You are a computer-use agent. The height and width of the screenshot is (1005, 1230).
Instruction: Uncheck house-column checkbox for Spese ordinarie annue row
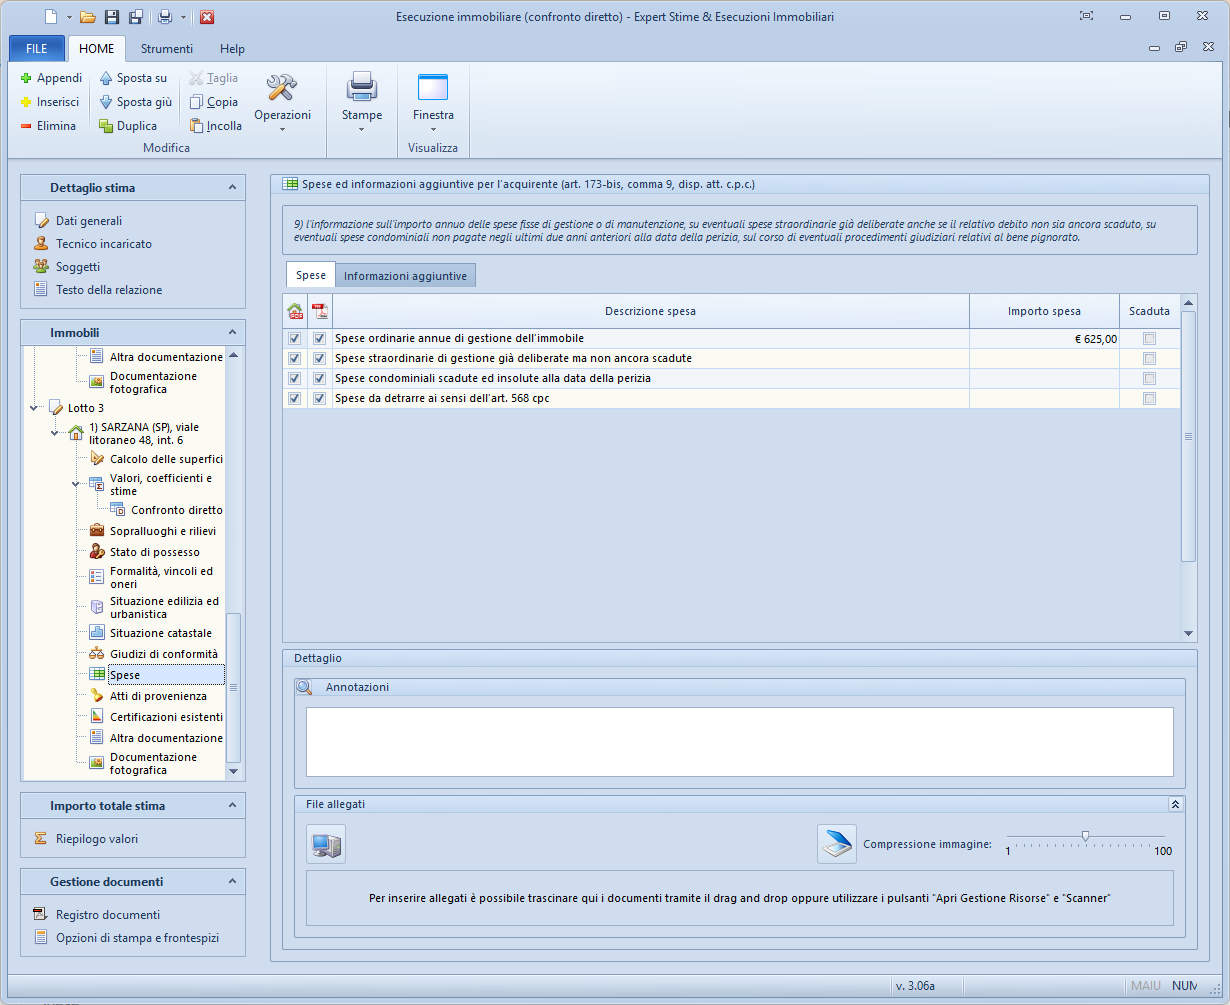coord(294,339)
